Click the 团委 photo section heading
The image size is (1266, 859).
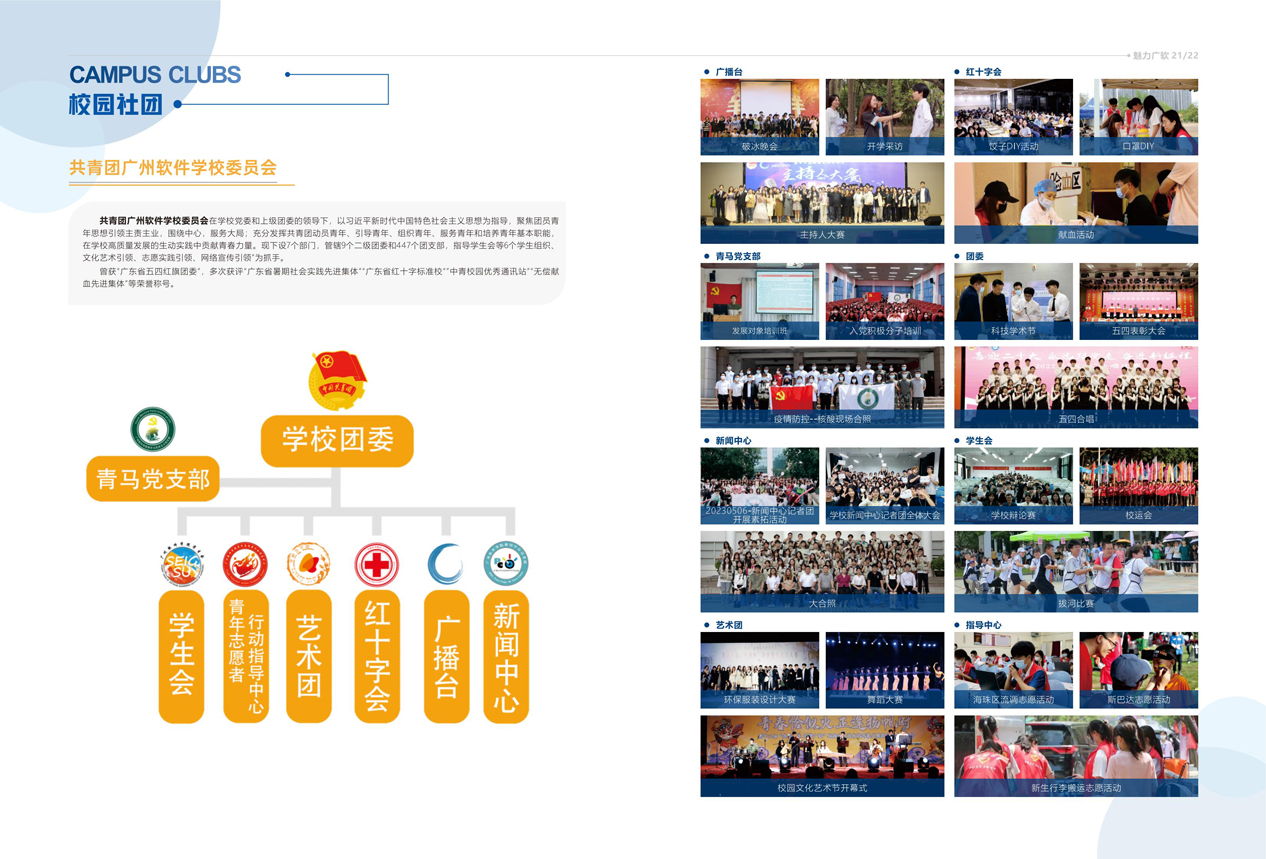click(975, 256)
